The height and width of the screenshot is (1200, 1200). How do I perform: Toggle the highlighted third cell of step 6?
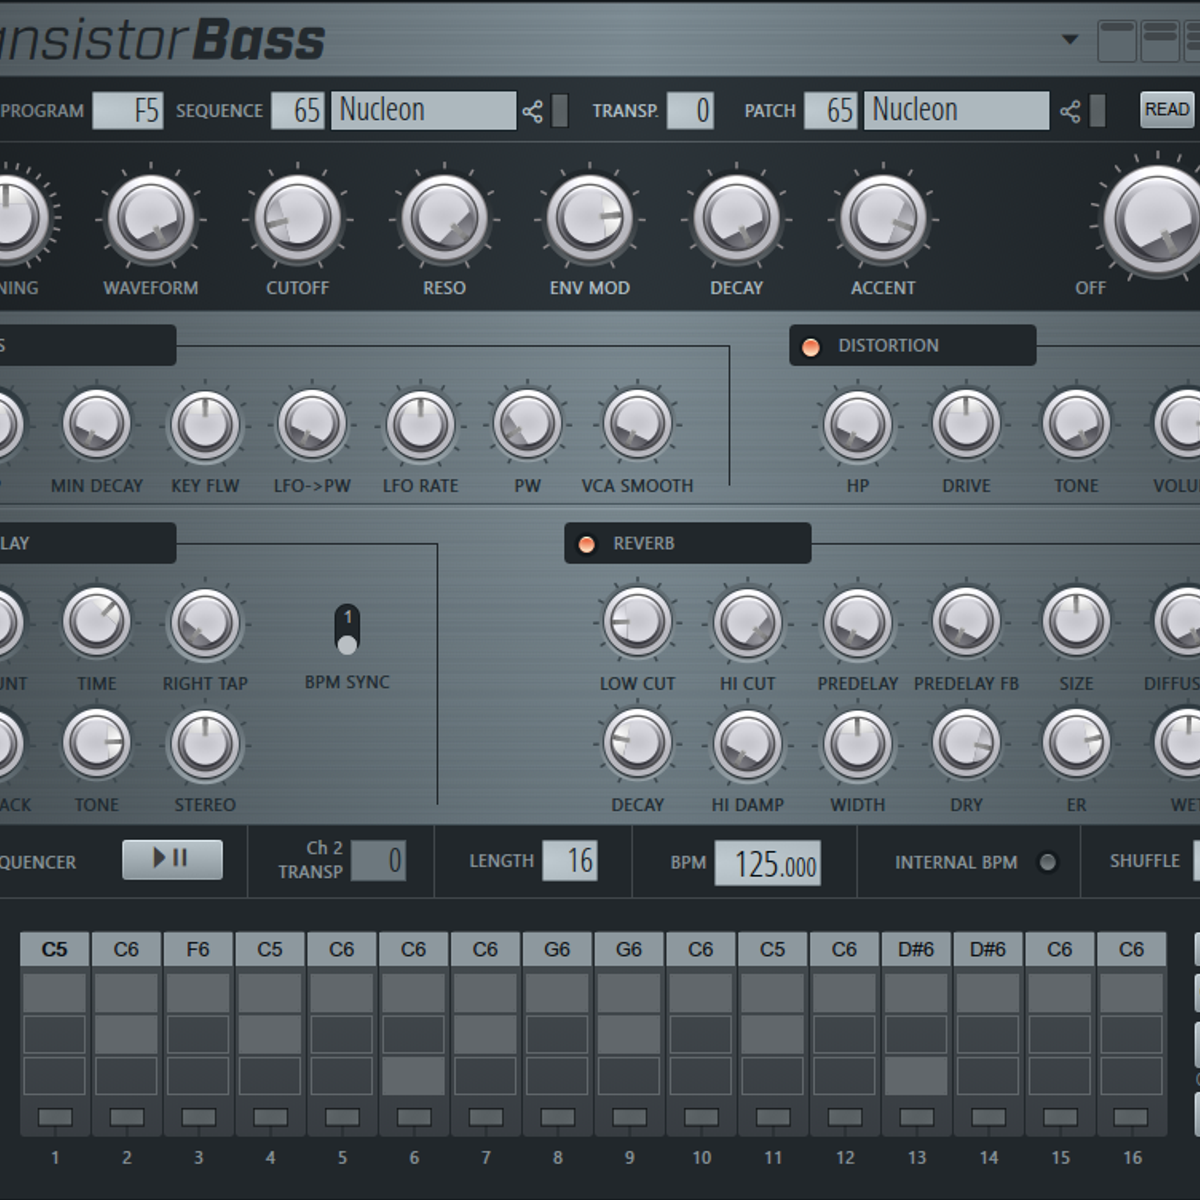click(414, 1076)
